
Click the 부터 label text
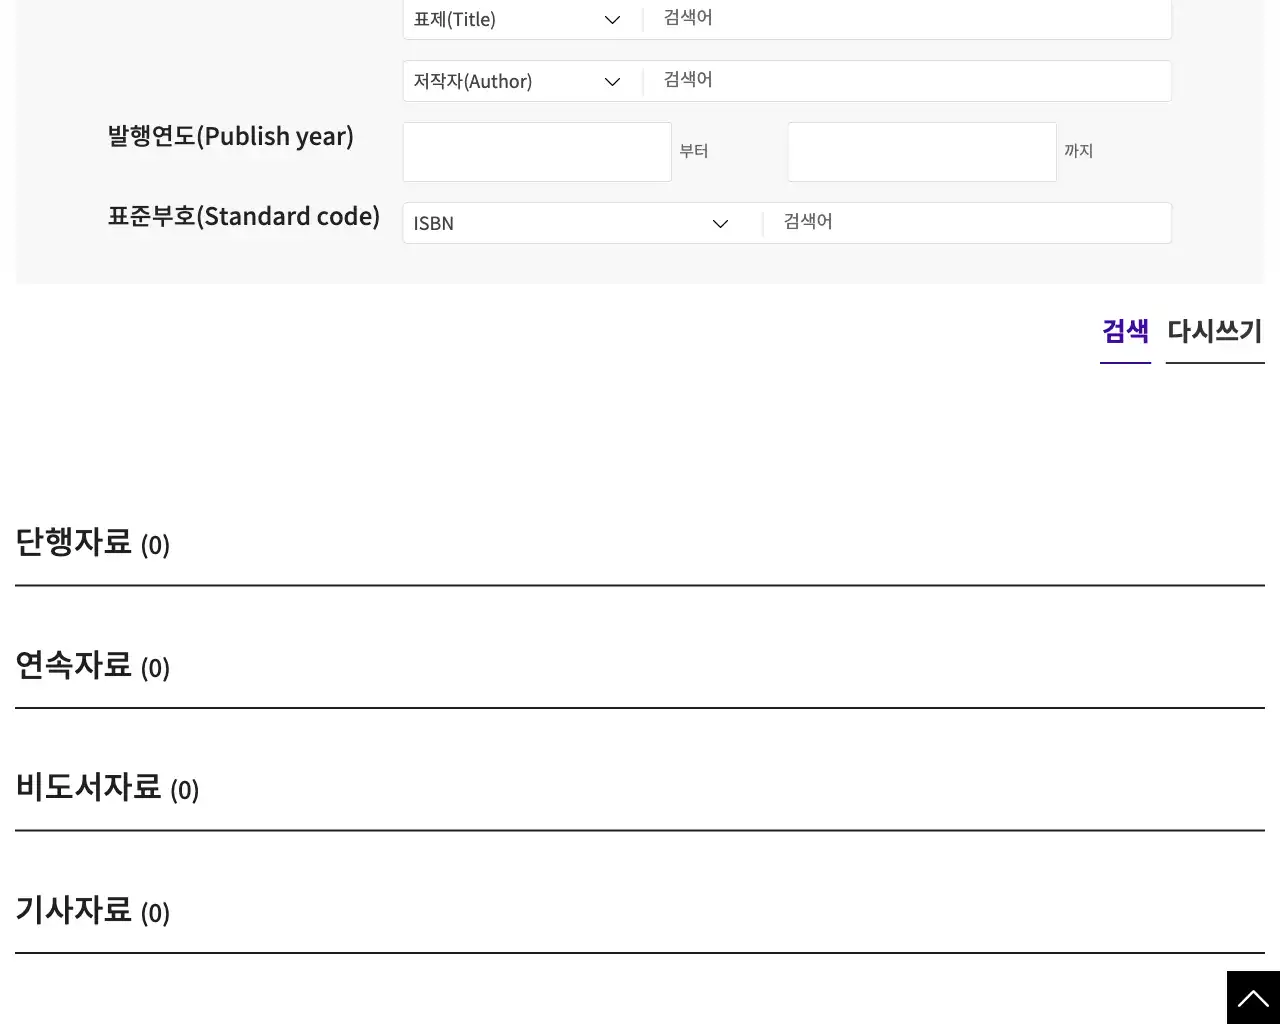pos(694,151)
